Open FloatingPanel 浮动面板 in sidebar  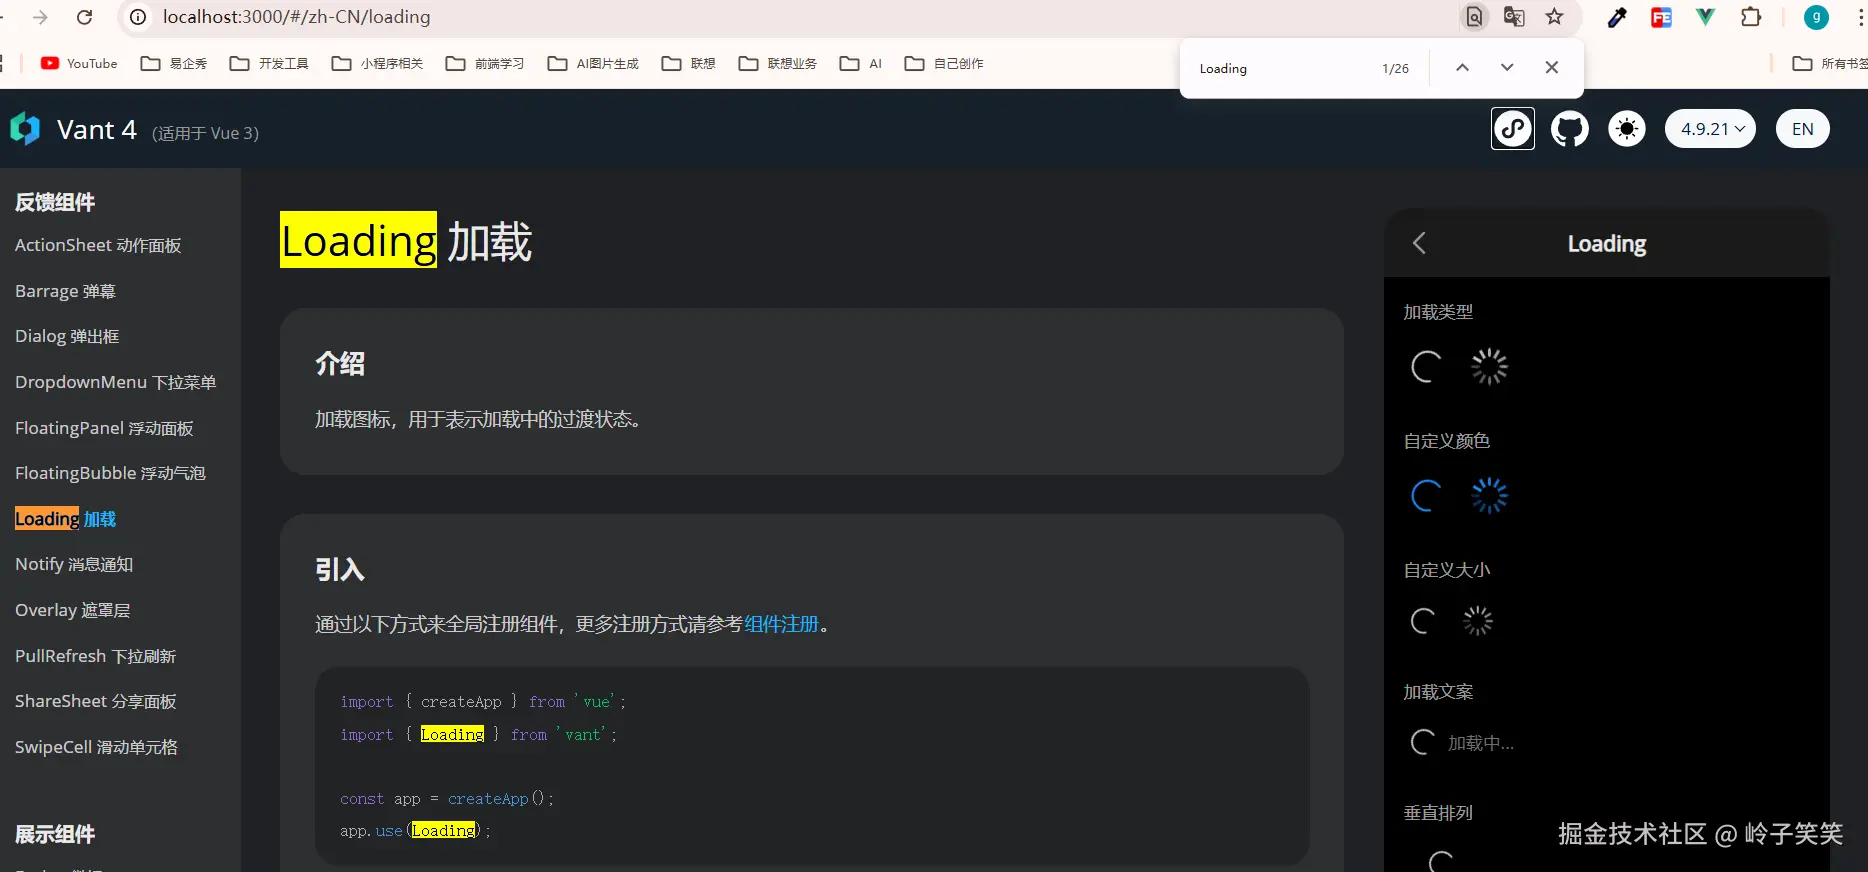(x=104, y=428)
